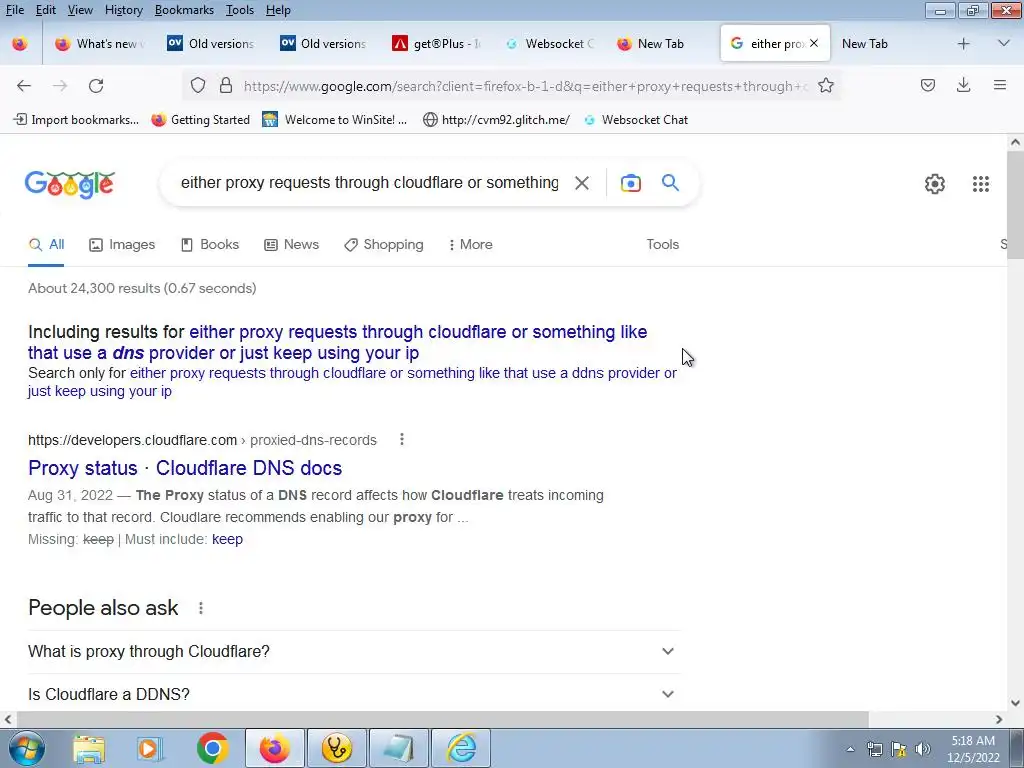Click the Import bookmarks toolbar item

point(76,120)
